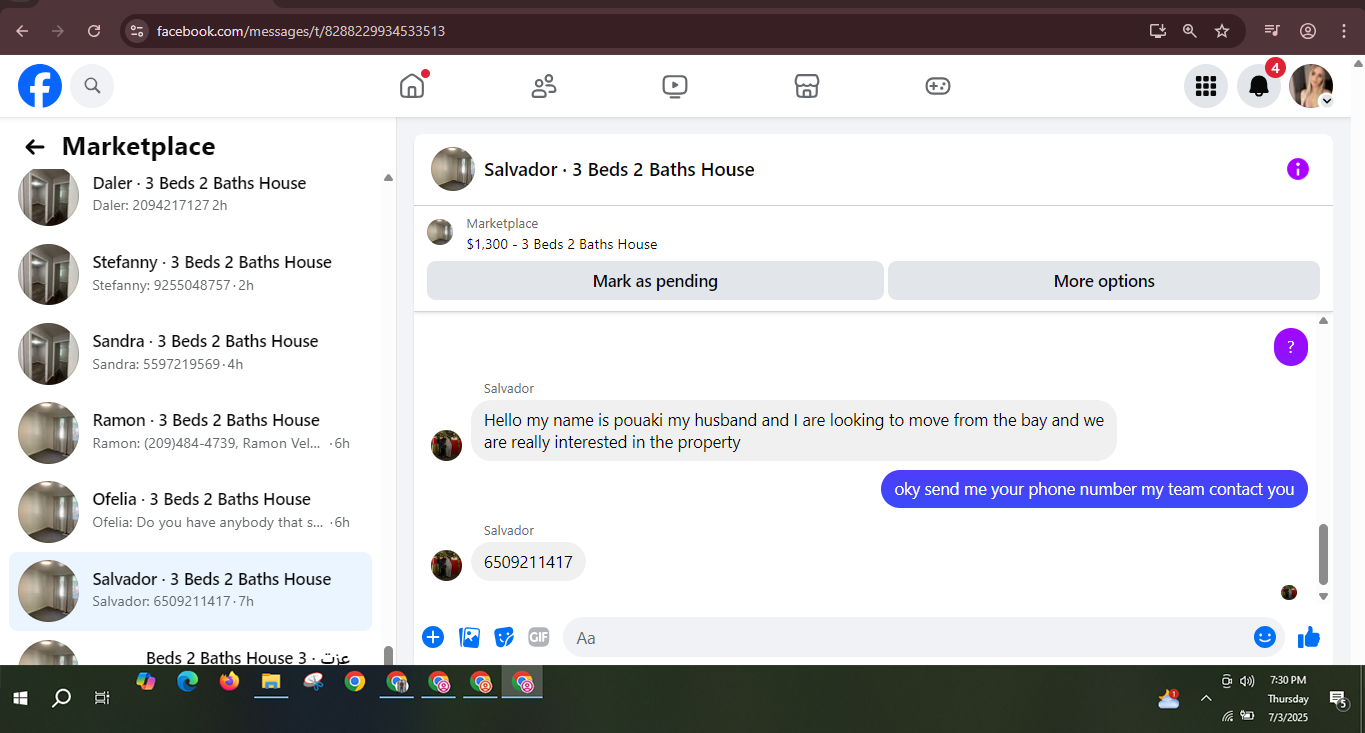Open the Video (Watch) icon
Viewport: 1365px width, 733px height.
pyautogui.click(x=675, y=86)
